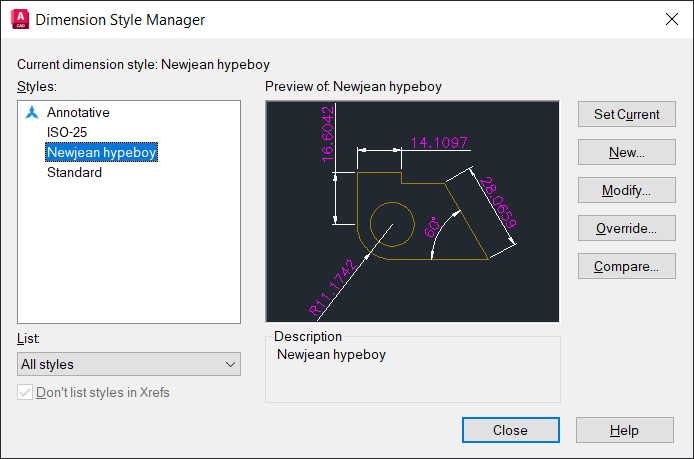Select the Newjean hypeboy style

pos(101,152)
